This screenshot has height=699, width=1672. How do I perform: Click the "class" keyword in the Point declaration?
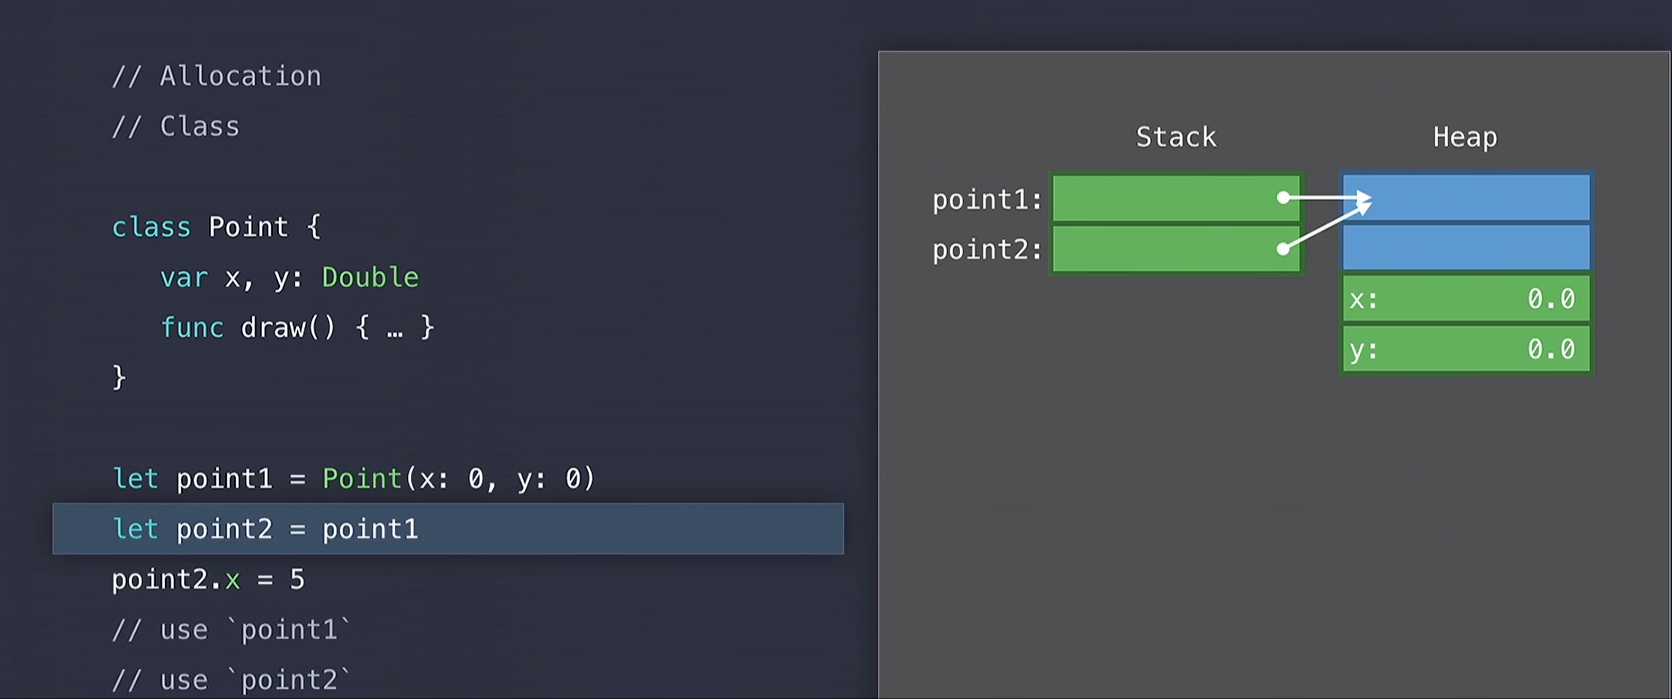[151, 228]
